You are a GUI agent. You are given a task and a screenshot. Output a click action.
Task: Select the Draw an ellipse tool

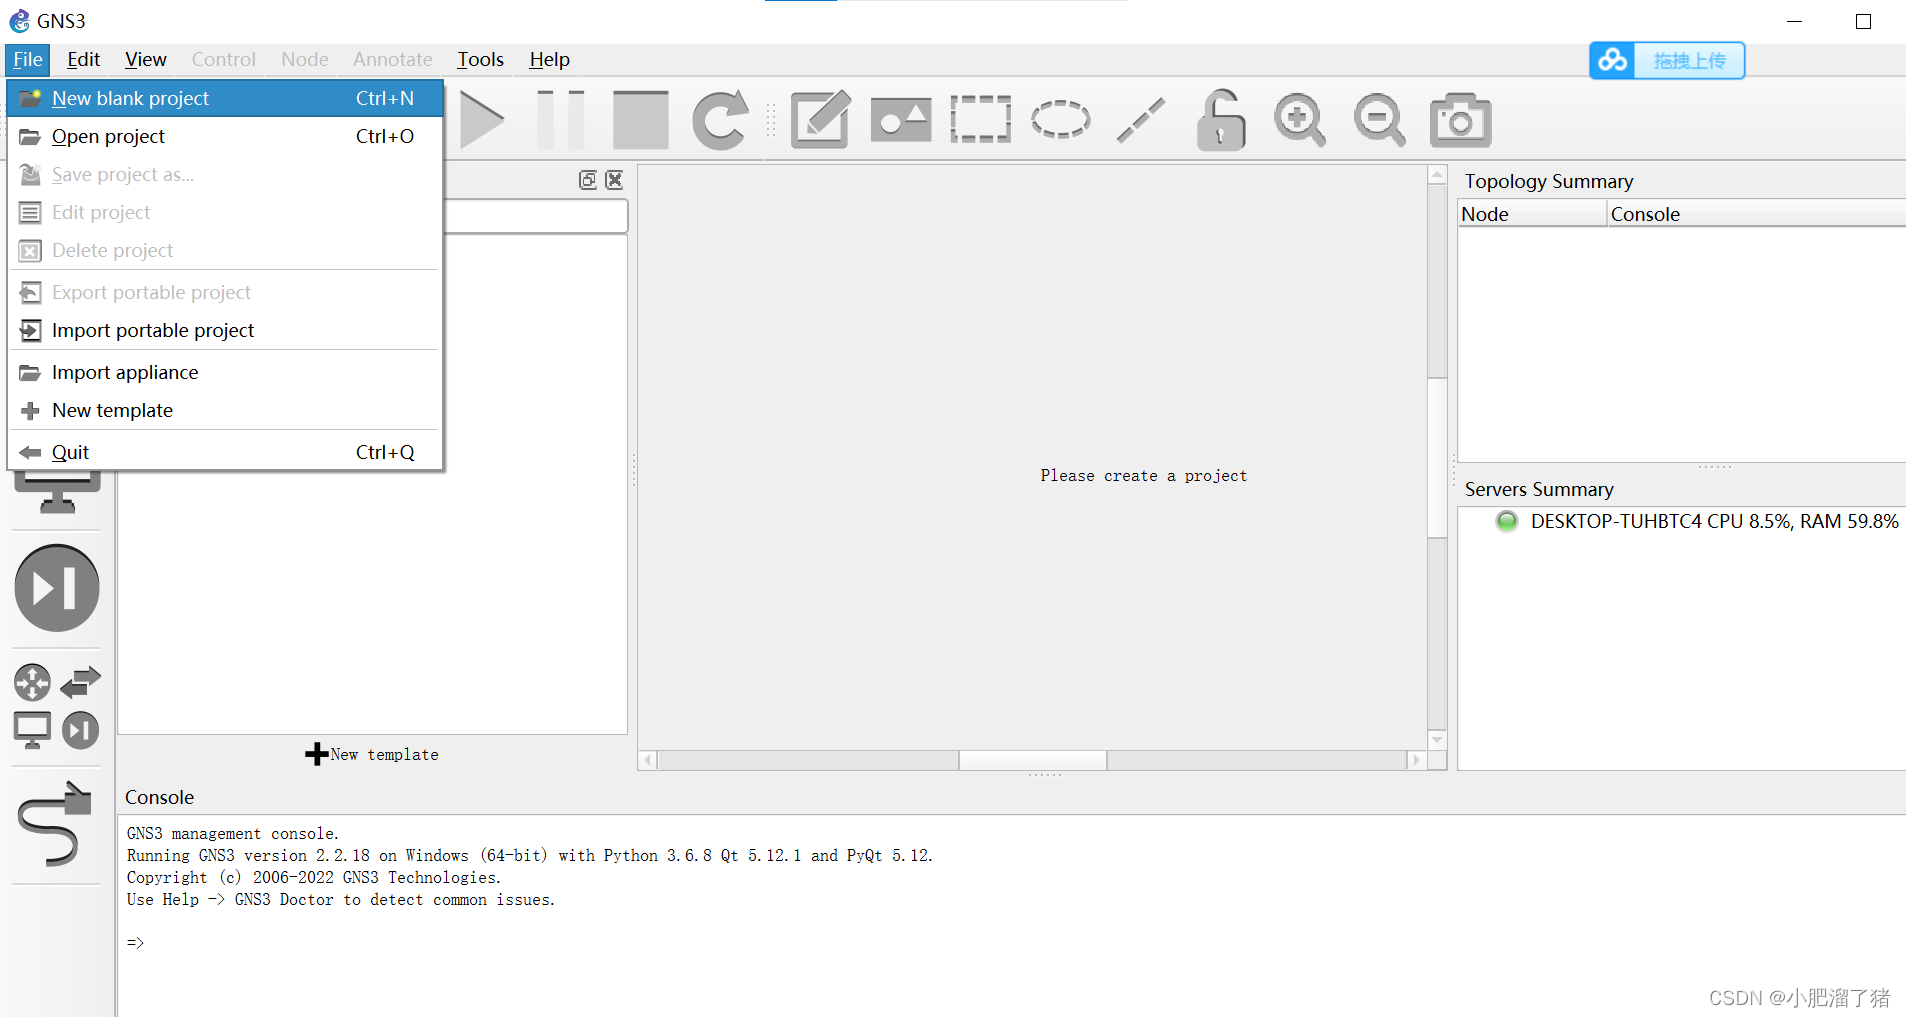tap(1060, 120)
